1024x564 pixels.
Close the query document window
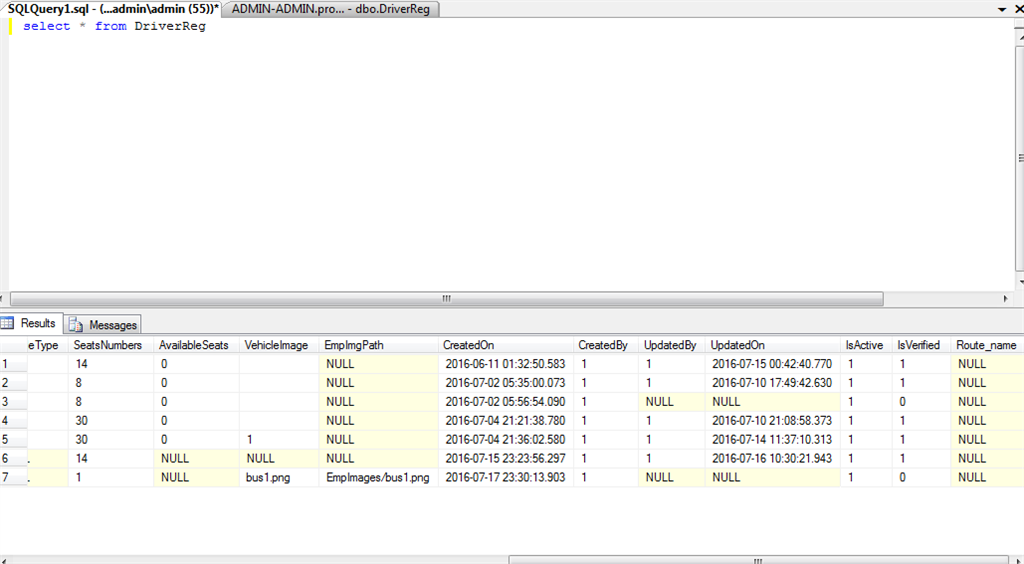tap(1018, 9)
